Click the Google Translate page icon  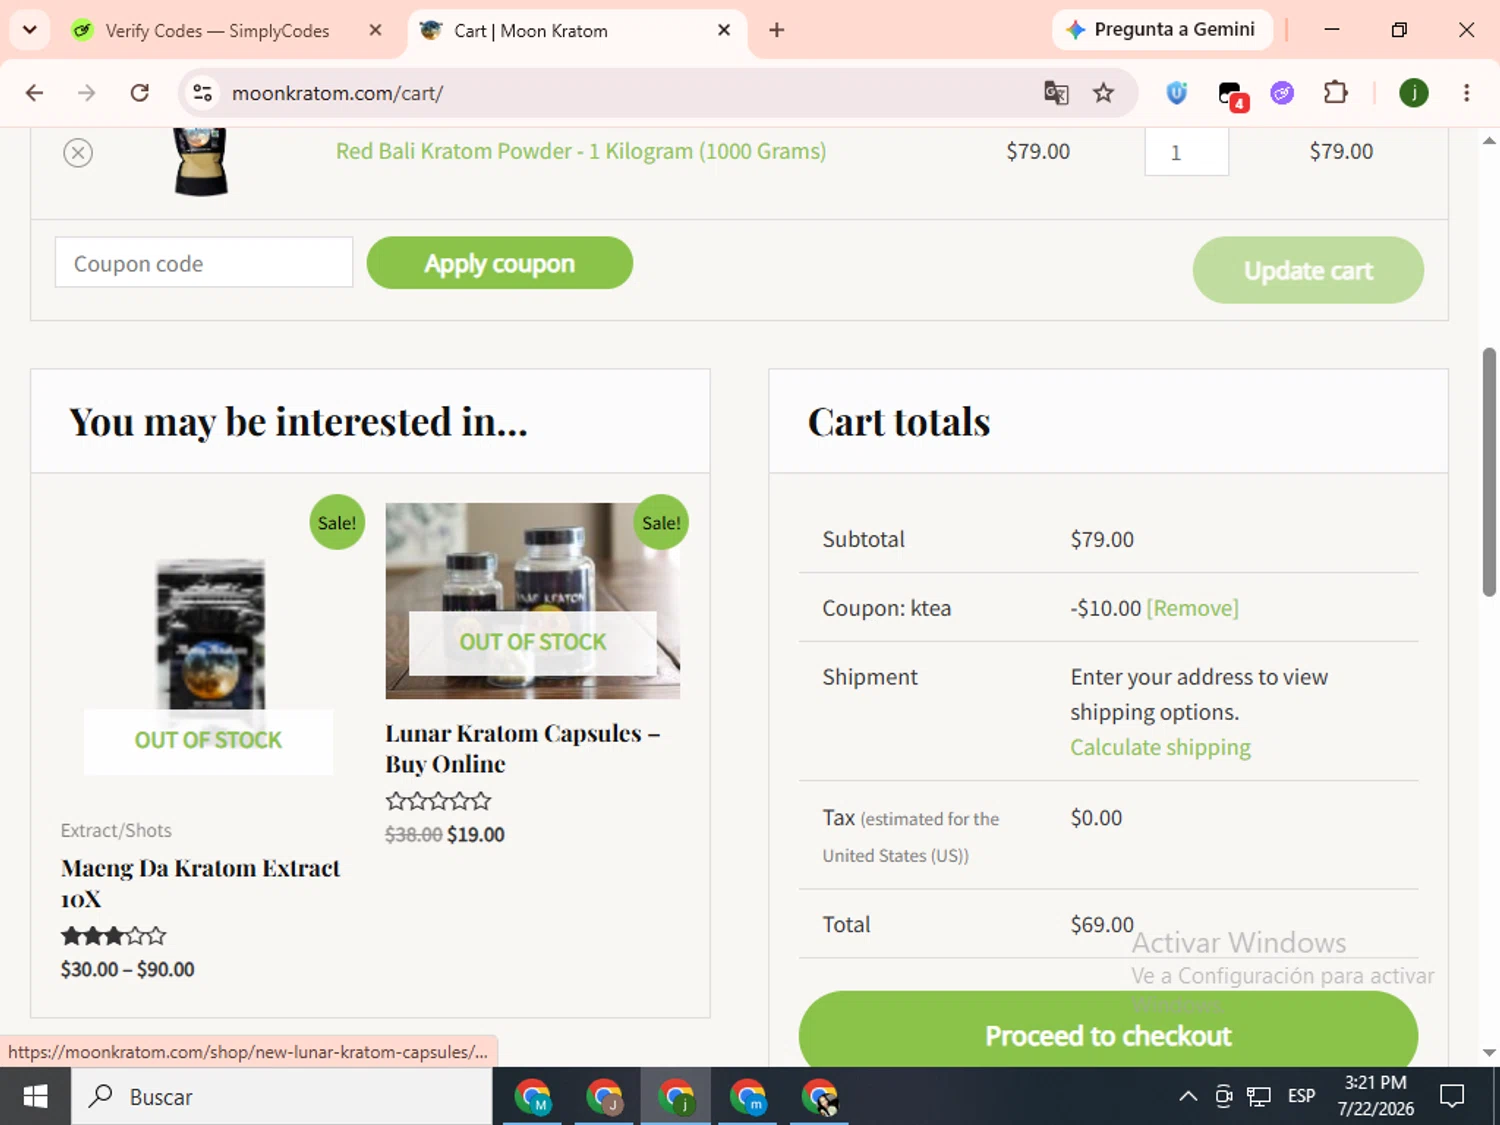tap(1056, 93)
